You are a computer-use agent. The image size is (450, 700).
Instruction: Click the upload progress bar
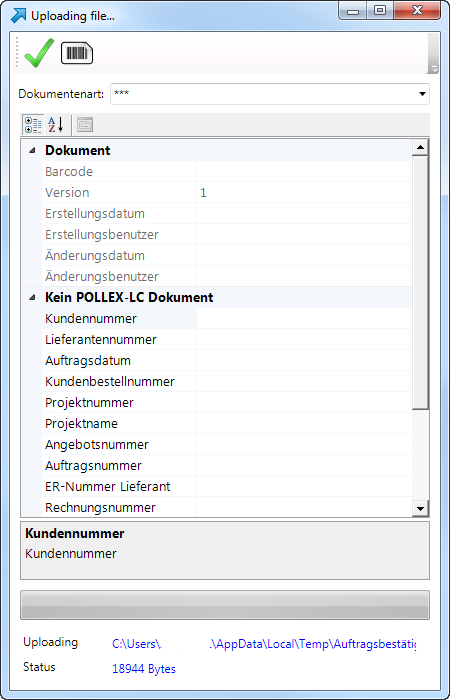pos(225,605)
